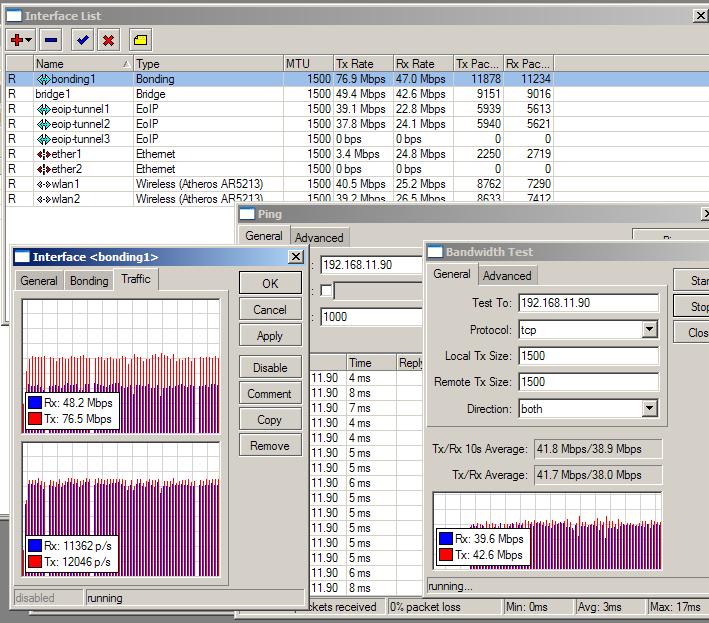Click the Test To address field
This screenshot has width=709, height=623.
point(588,303)
